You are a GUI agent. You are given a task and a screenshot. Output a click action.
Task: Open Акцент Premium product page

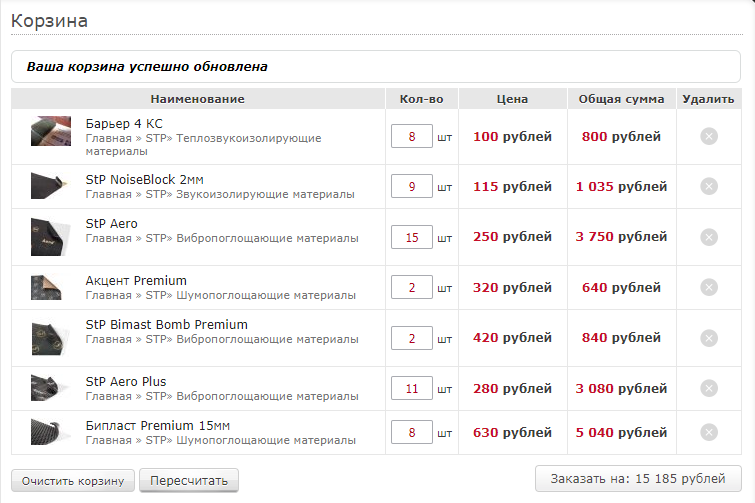pyautogui.click(x=136, y=281)
